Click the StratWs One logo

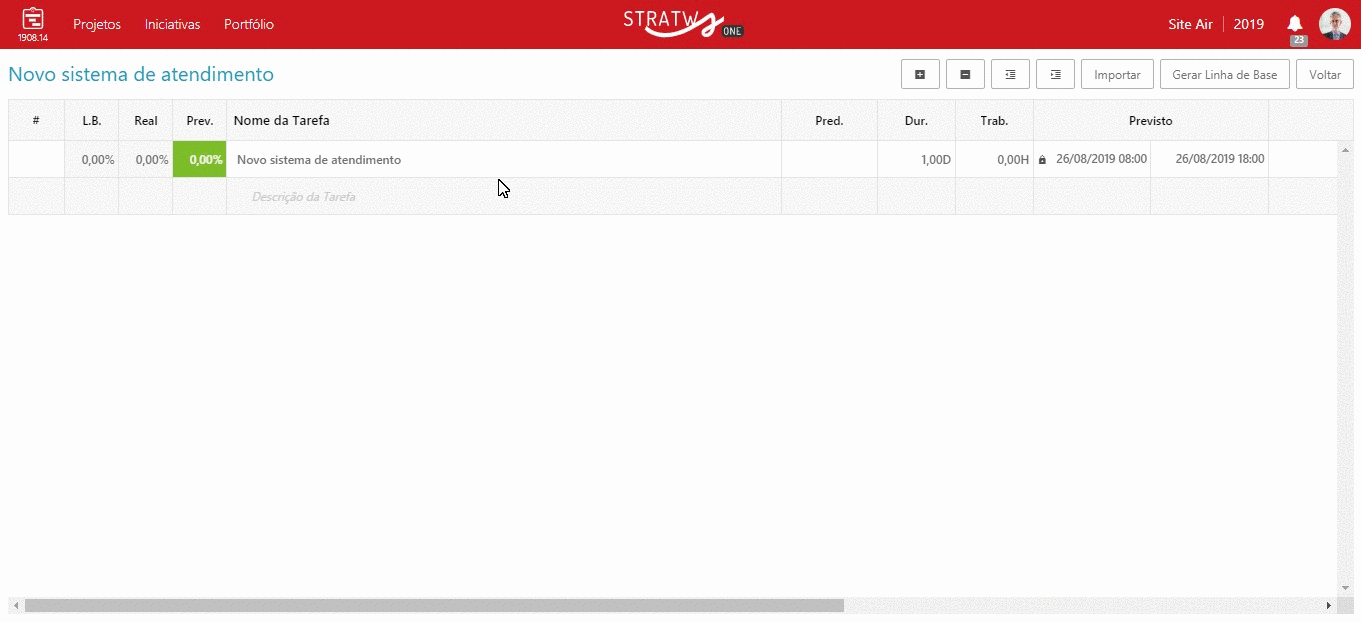pos(681,24)
